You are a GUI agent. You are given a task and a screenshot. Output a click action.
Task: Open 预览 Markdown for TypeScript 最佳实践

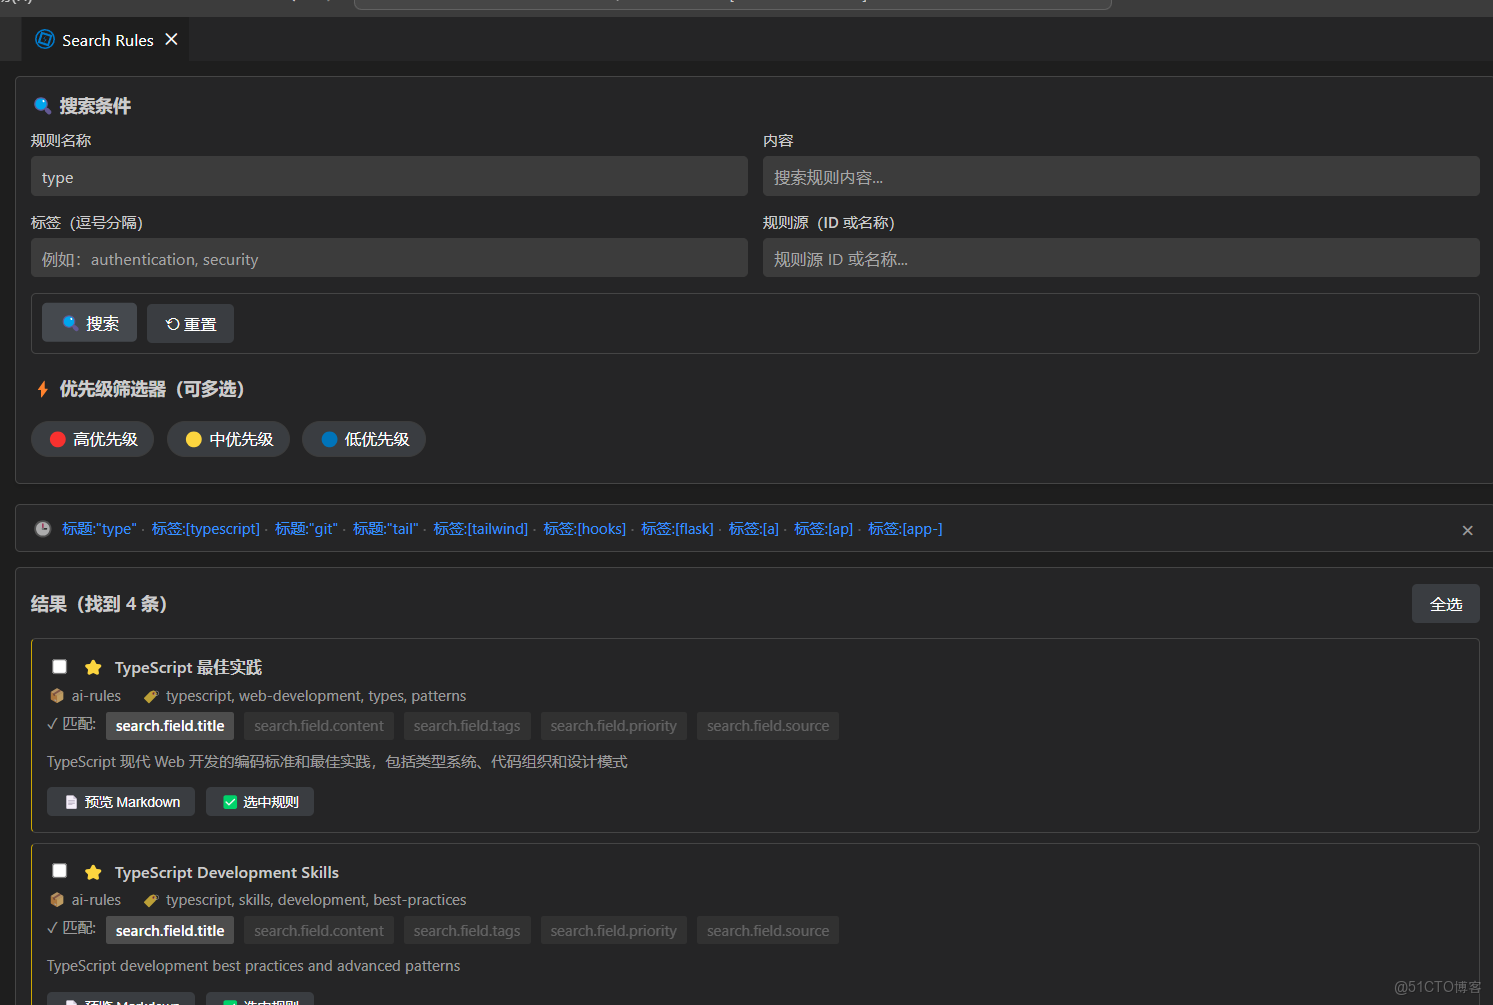[121, 802]
